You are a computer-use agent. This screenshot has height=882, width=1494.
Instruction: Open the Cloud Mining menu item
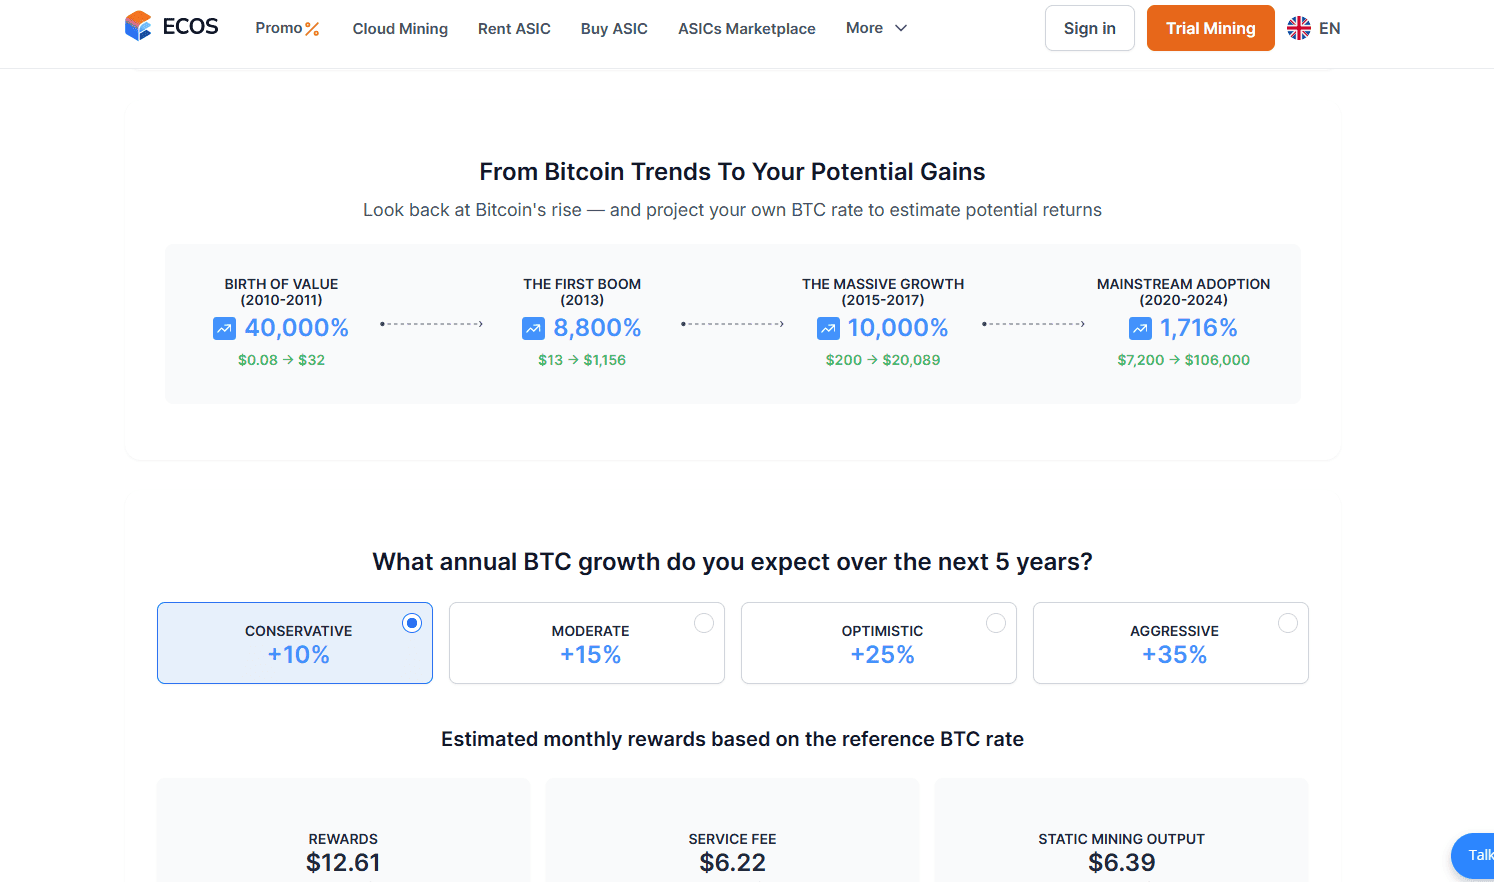pyautogui.click(x=400, y=29)
